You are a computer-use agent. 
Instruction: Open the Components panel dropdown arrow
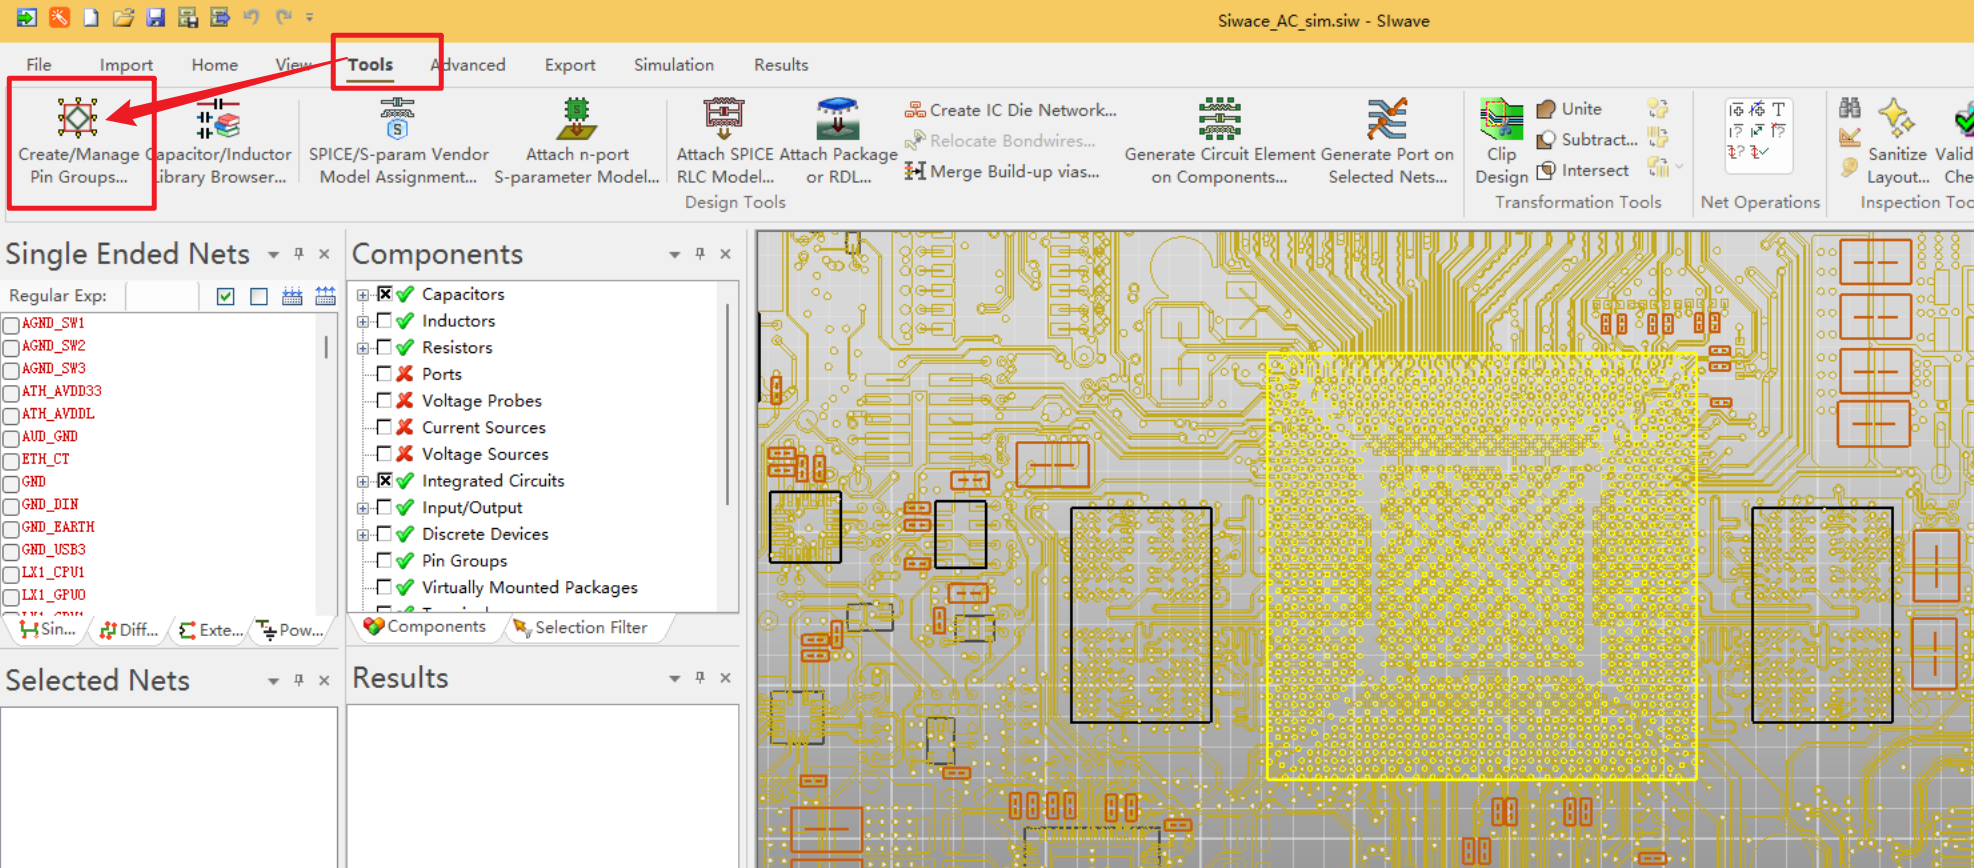675,255
